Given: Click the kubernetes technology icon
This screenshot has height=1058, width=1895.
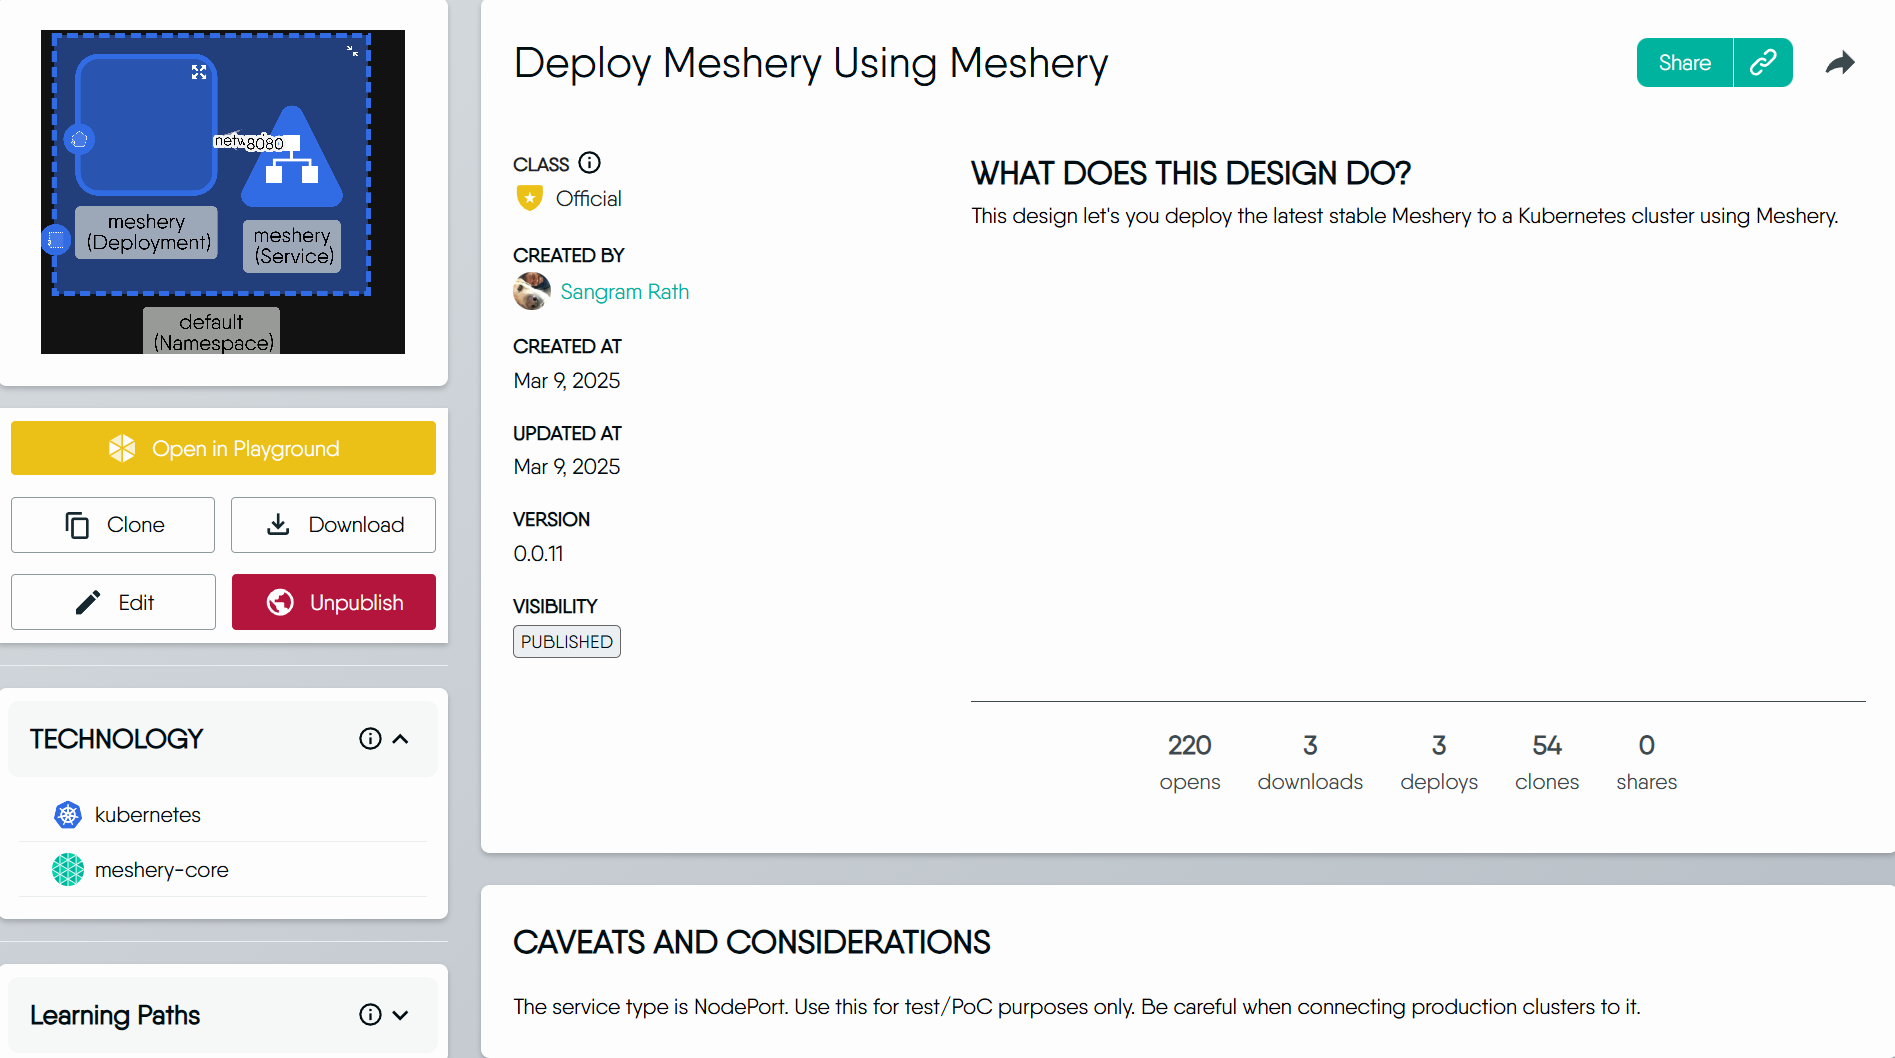Looking at the screenshot, I should pyautogui.click(x=67, y=814).
